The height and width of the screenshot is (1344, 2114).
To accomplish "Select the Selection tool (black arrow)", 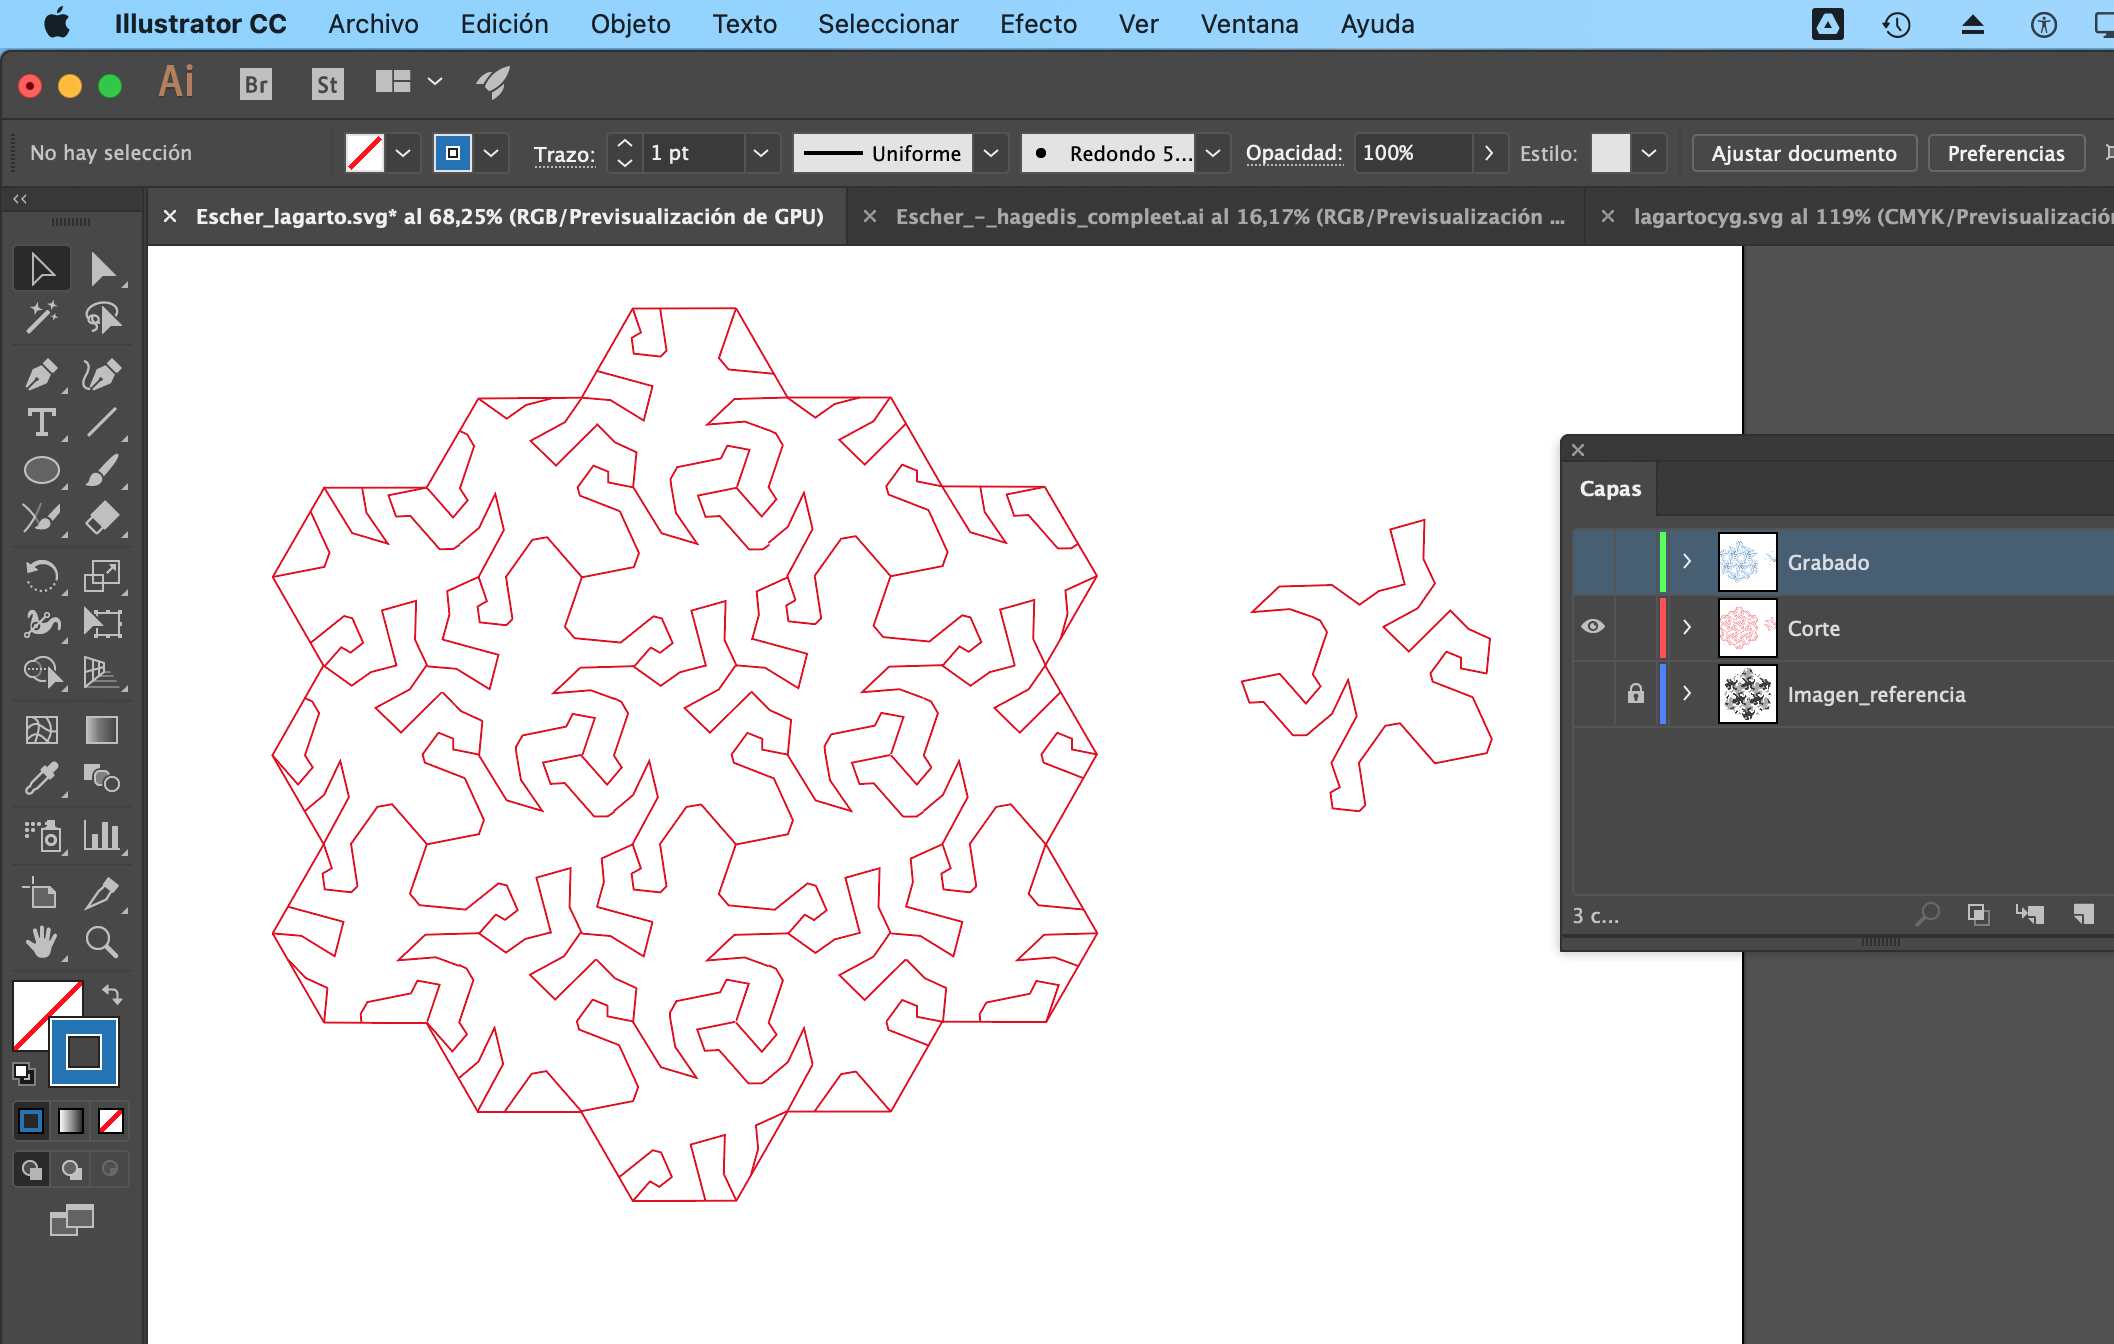I will point(42,269).
